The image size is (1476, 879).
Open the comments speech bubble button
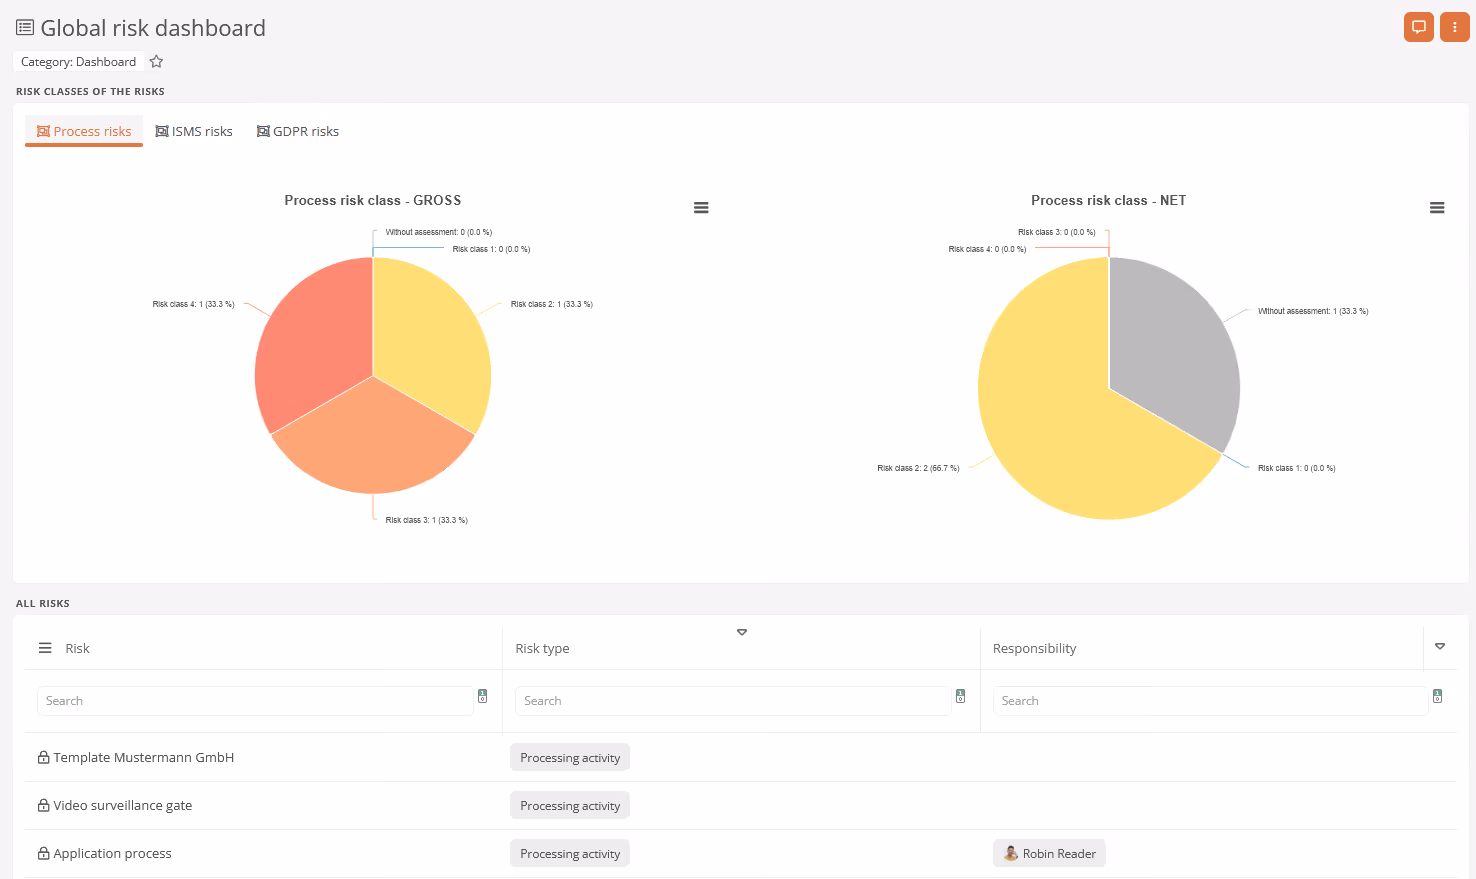(1418, 27)
